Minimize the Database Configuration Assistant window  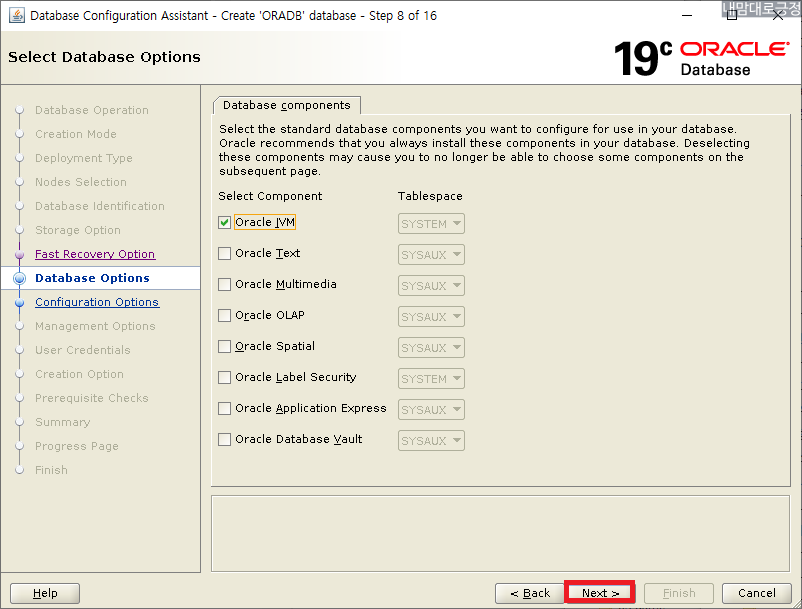[x=687, y=15]
